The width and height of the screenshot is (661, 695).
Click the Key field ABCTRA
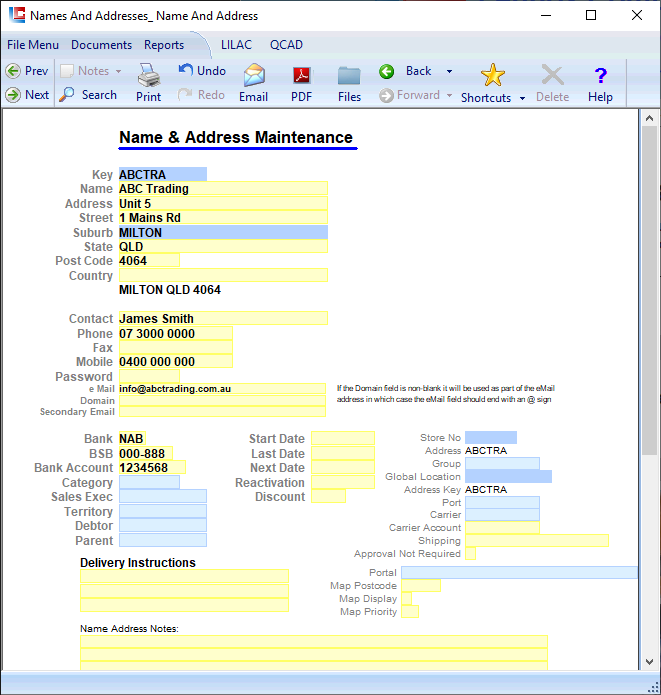point(163,174)
